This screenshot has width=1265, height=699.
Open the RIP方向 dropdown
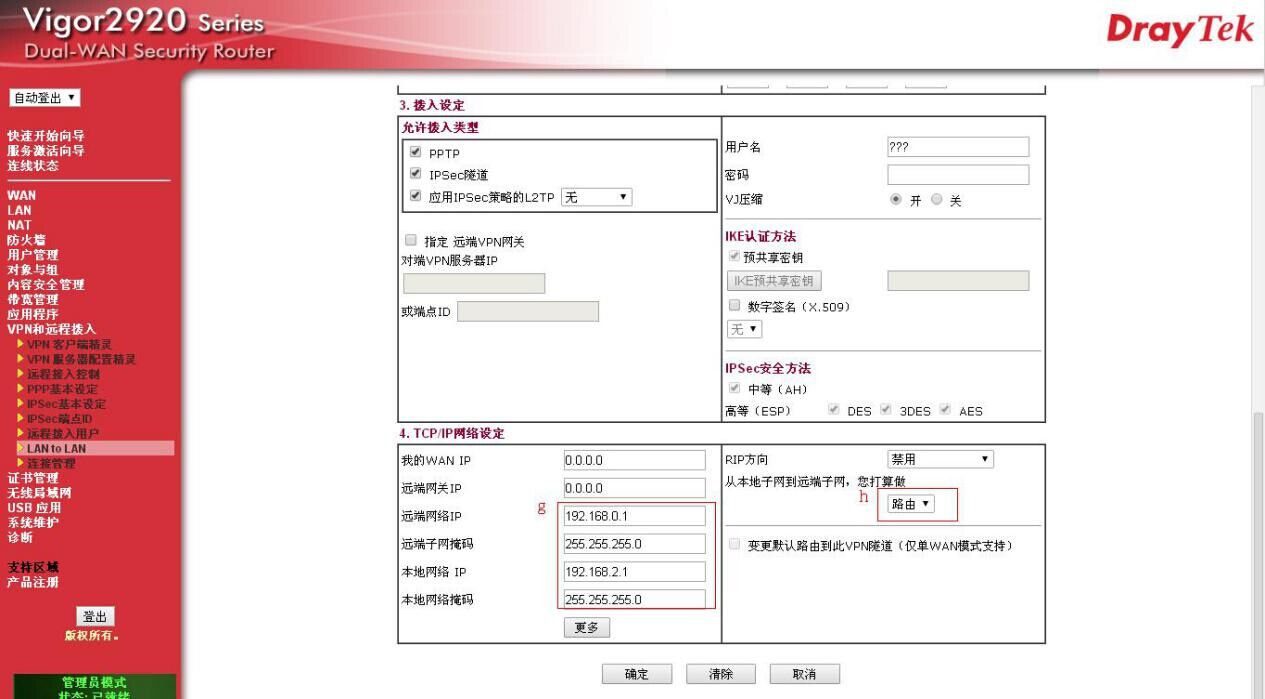[x=940, y=459]
